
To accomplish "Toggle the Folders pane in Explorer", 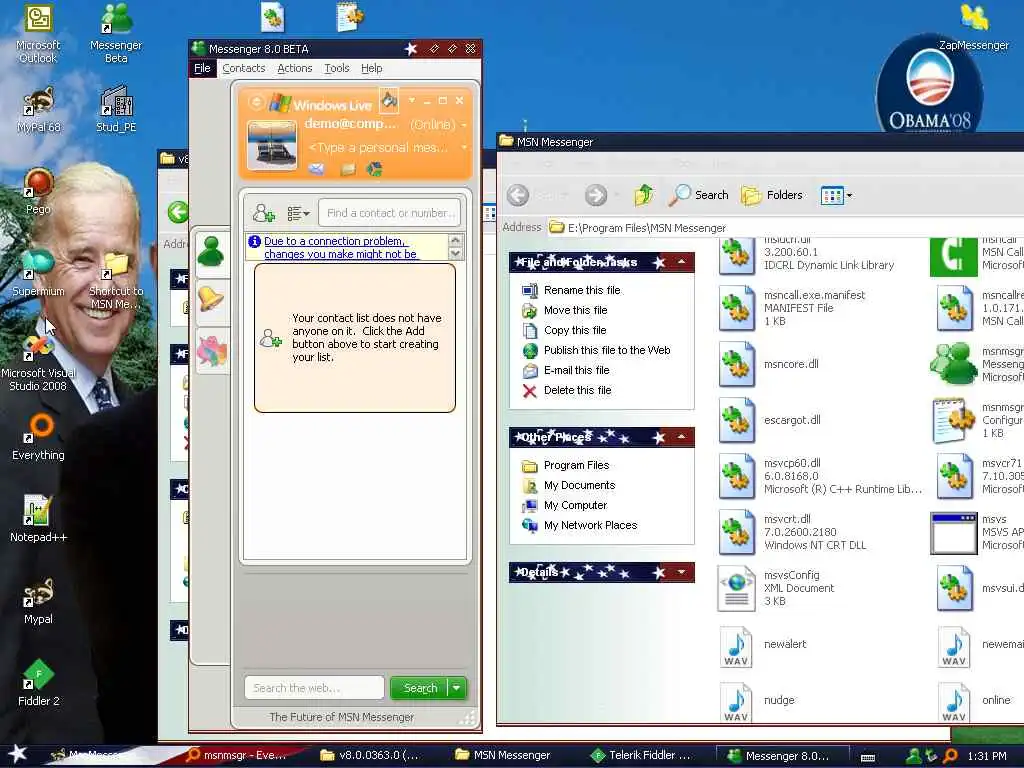I will pos(772,195).
